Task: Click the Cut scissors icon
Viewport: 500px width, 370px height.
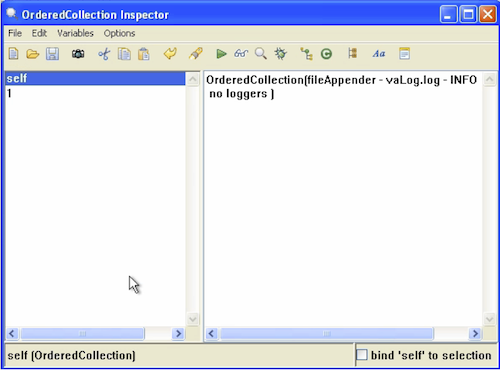Action: point(104,54)
